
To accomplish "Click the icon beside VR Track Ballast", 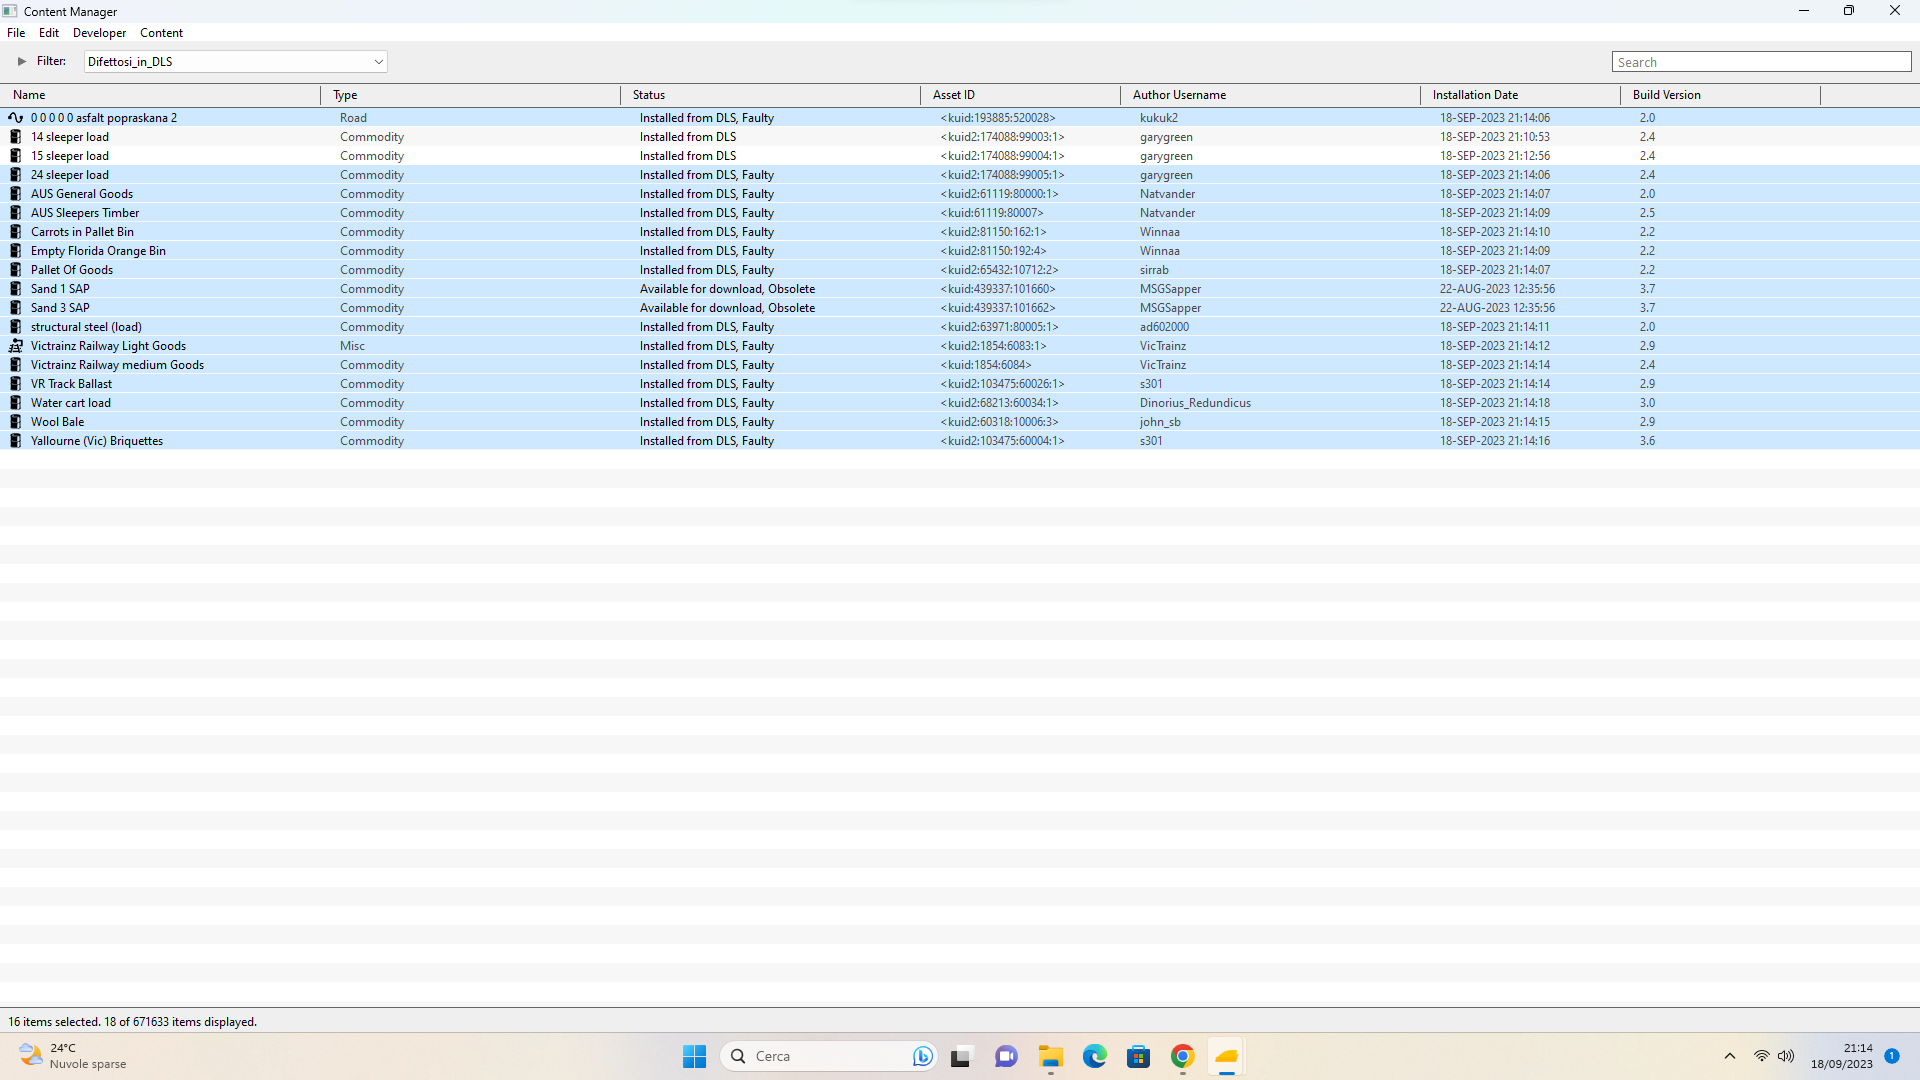I will click(15, 384).
